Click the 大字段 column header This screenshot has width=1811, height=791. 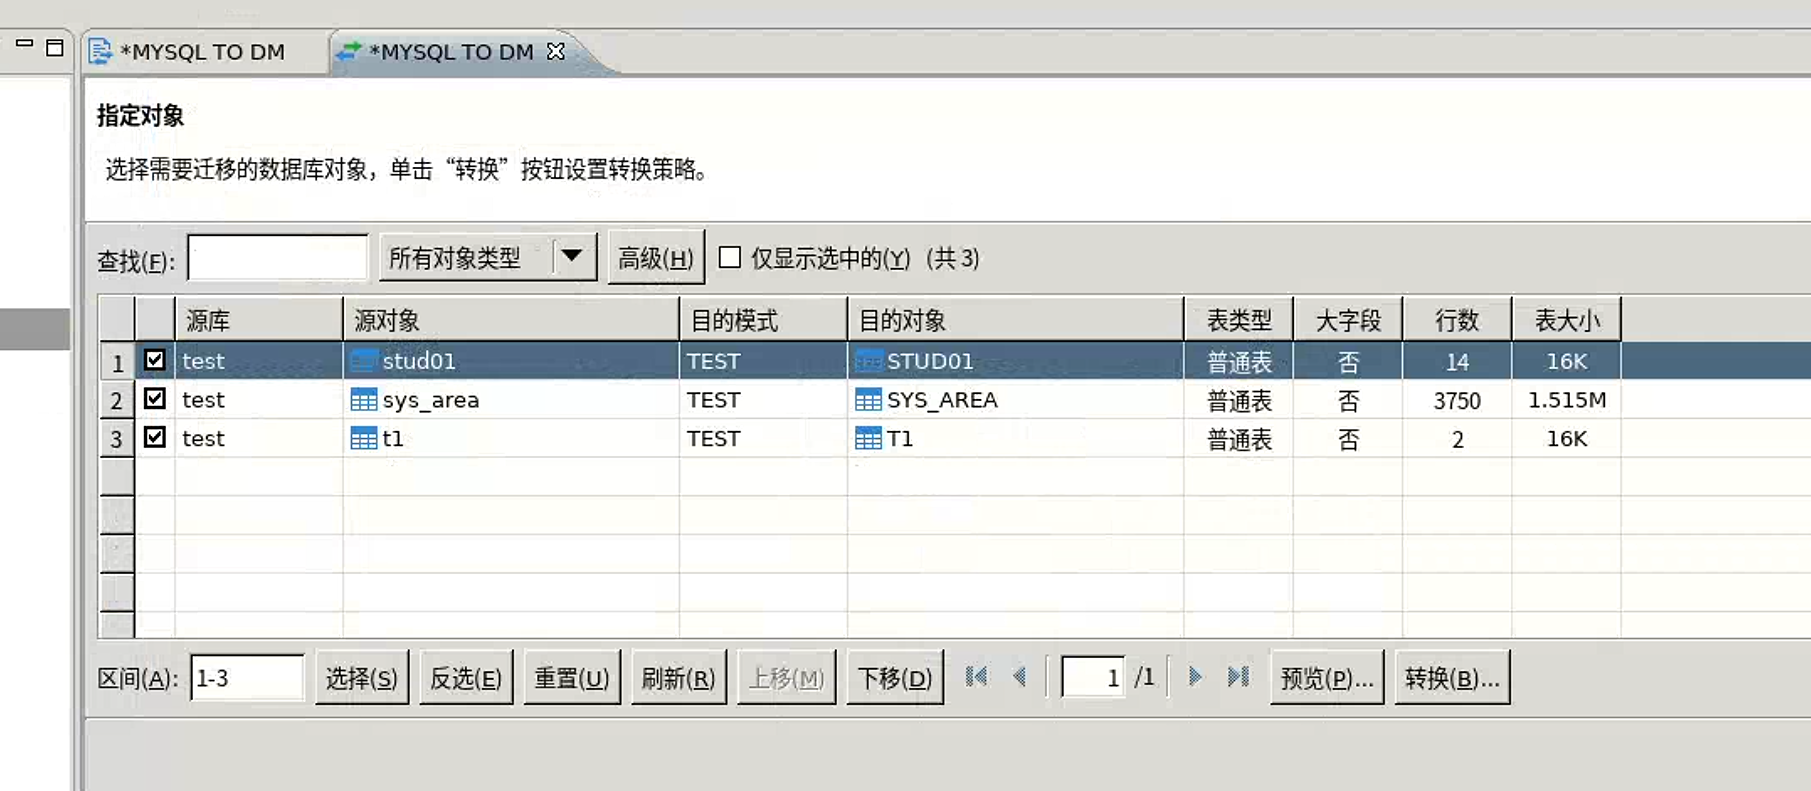coord(1348,320)
